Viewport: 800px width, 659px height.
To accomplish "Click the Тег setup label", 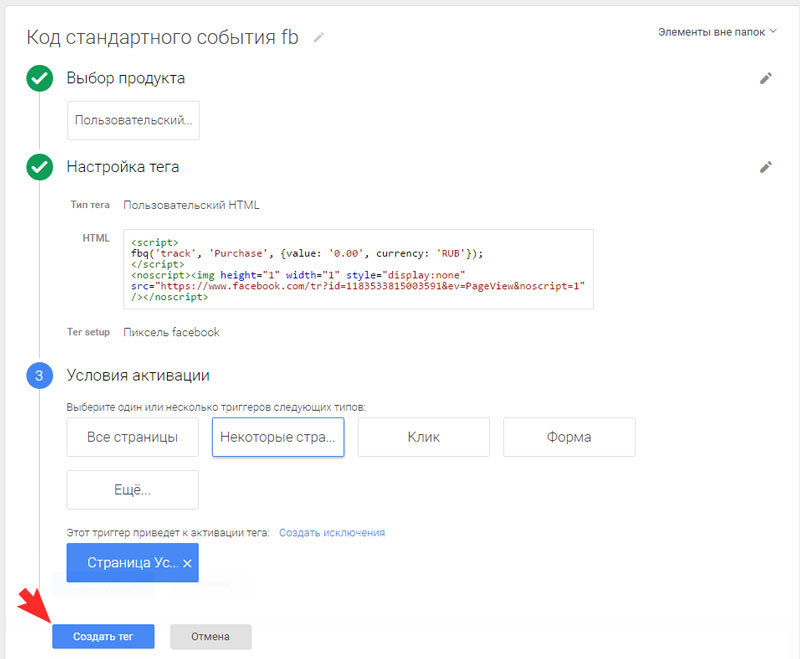I will click(89, 332).
